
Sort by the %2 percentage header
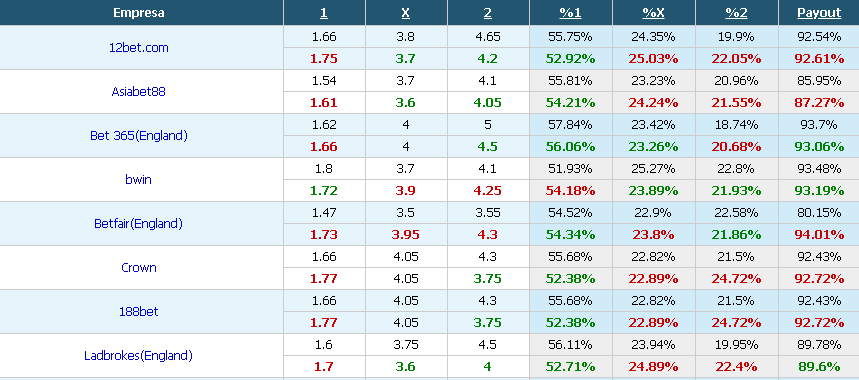coord(736,13)
